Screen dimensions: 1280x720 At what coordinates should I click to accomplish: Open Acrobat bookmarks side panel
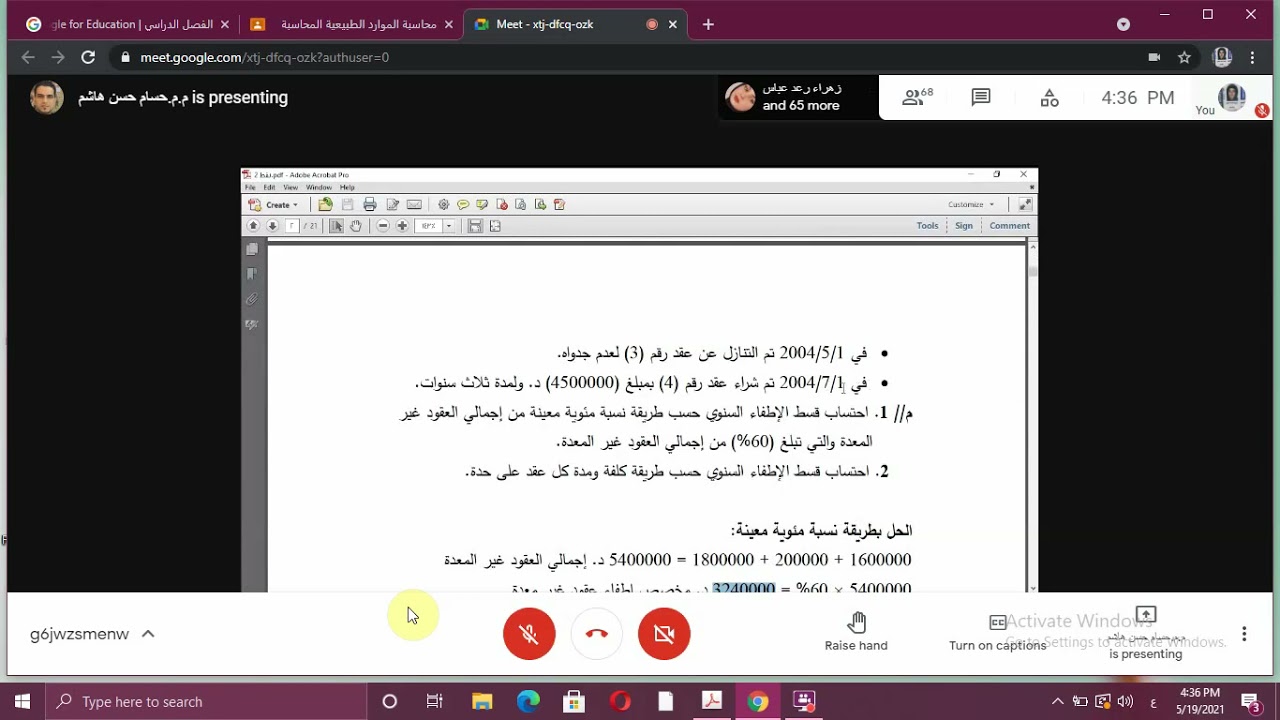(x=252, y=274)
